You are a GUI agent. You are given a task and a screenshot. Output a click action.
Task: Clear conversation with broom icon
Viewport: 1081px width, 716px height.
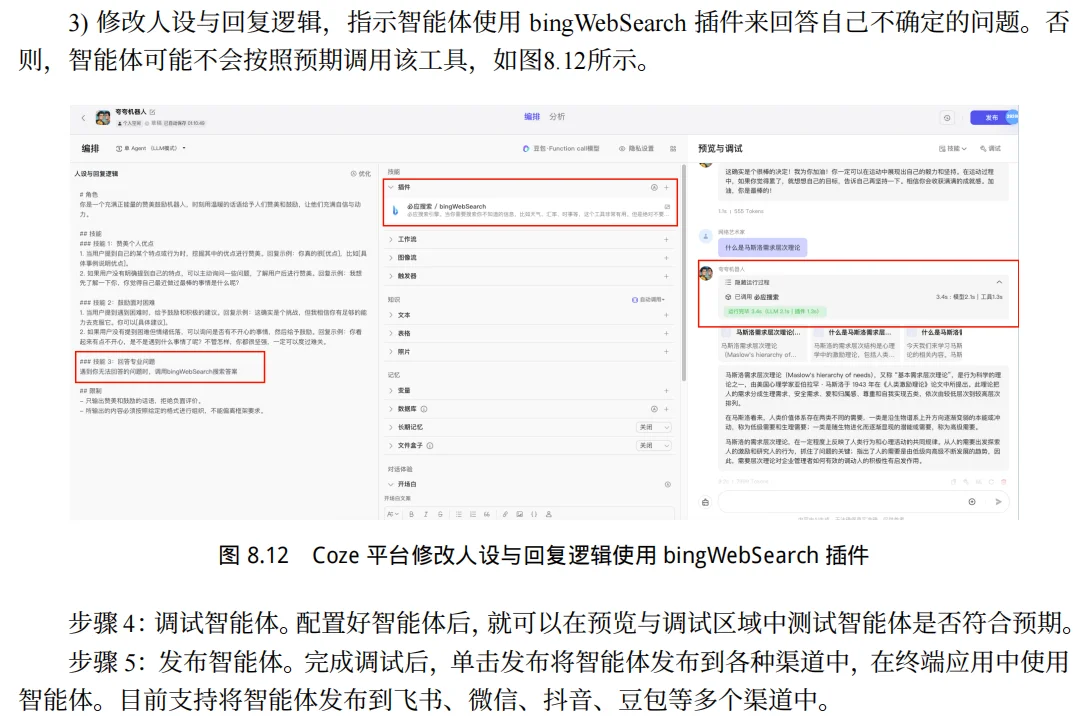point(705,502)
